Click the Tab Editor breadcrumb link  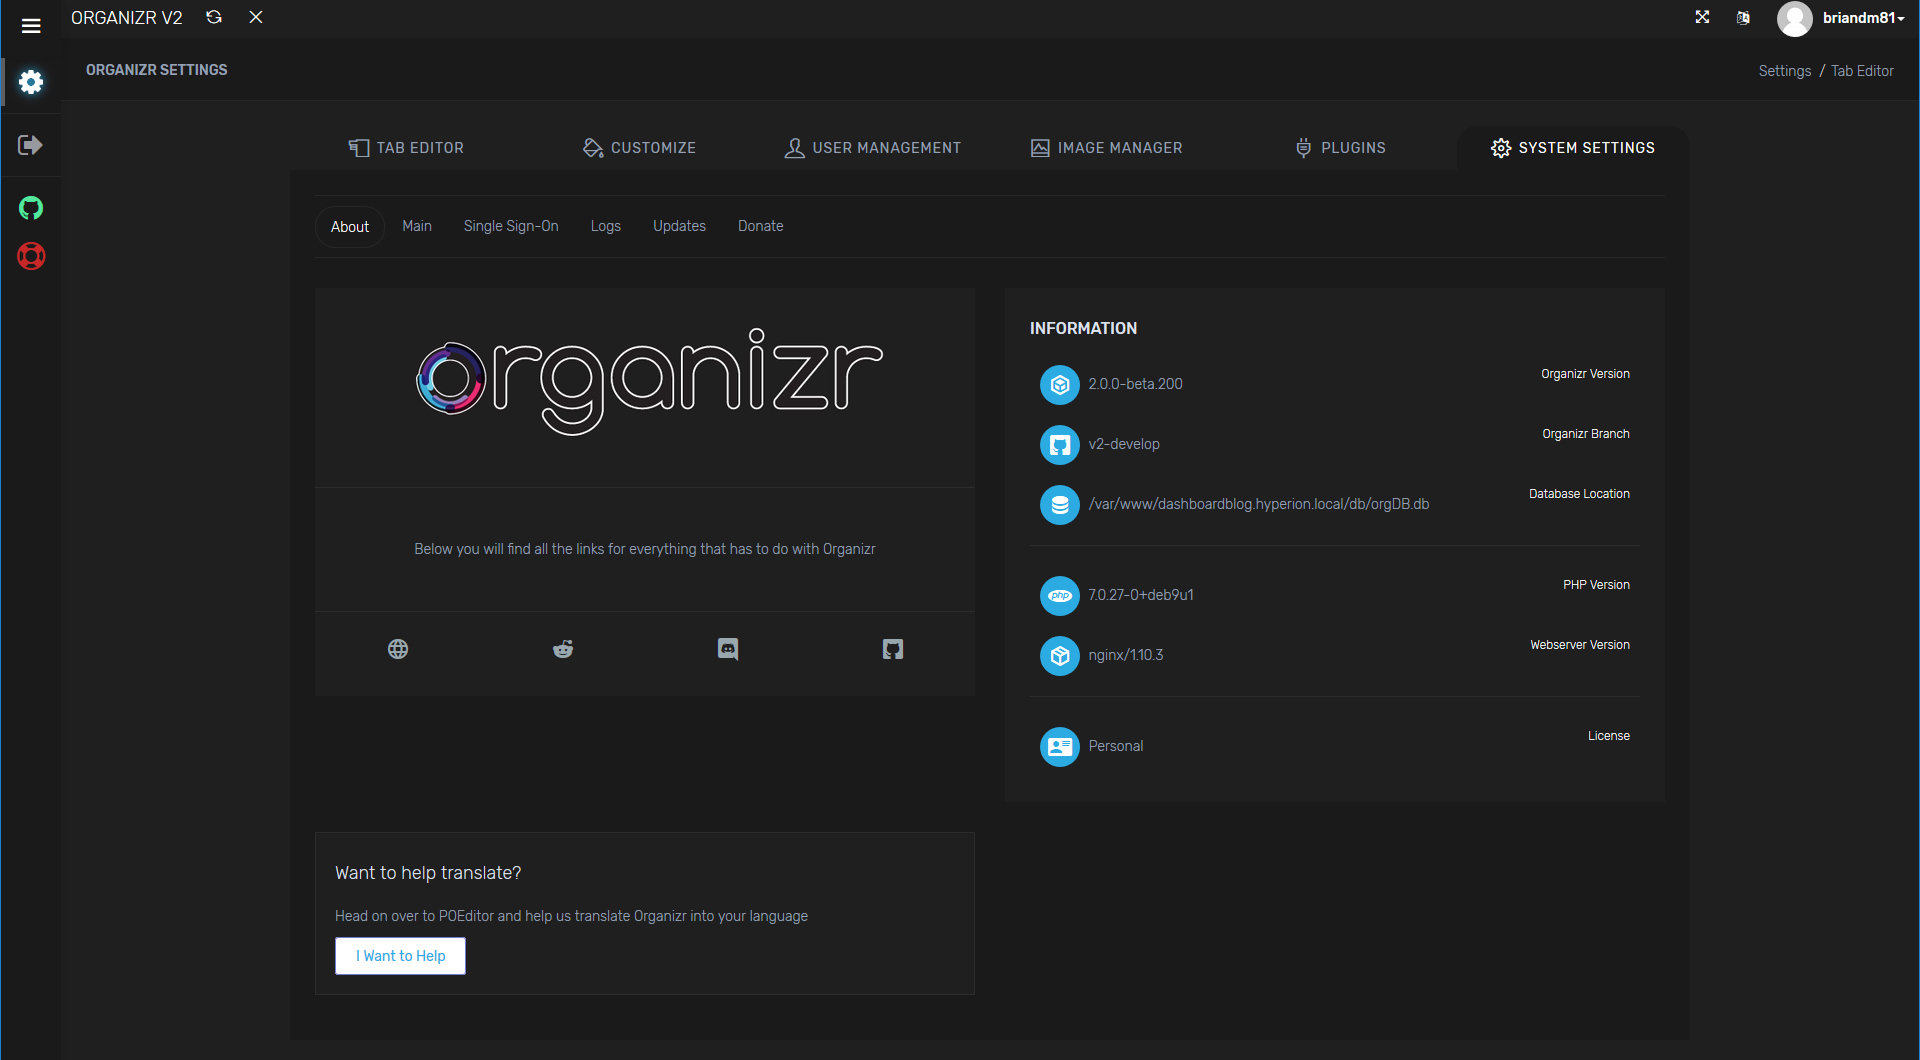point(1862,71)
